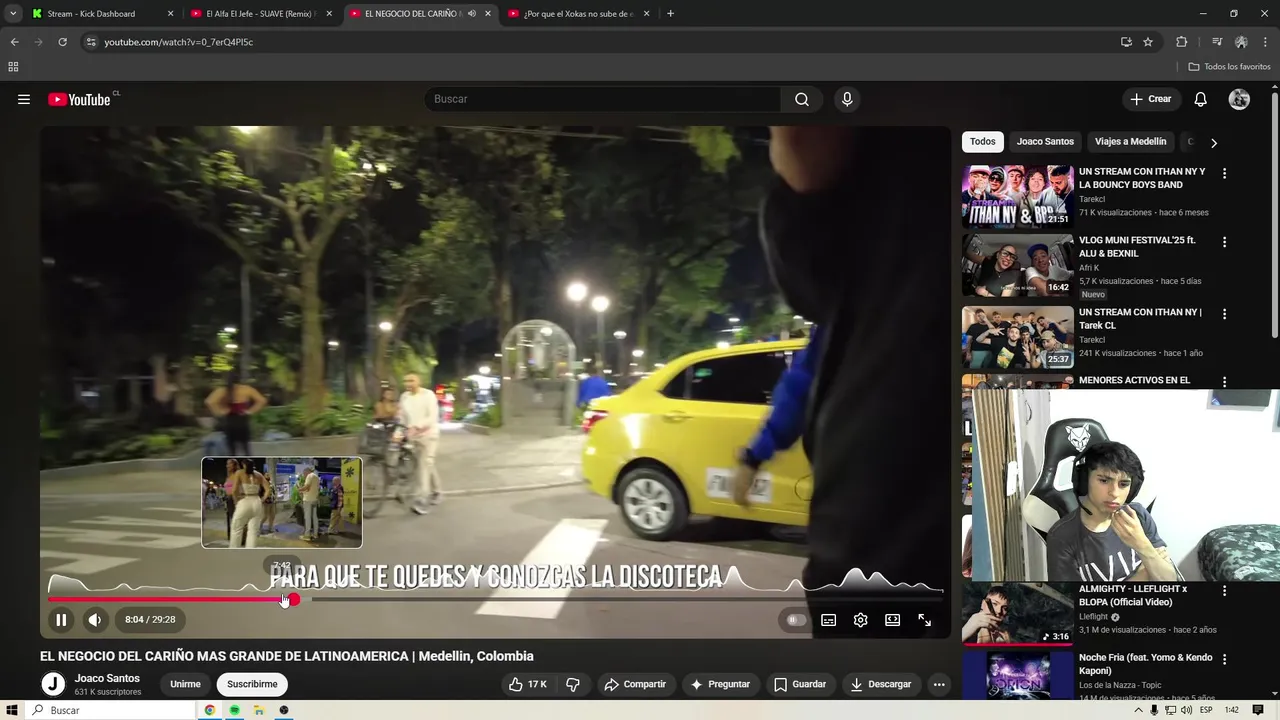The width and height of the screenshot is (1280, 720).
Task: Open the tab search dropdown arrow
Action: tap(12, 14)
